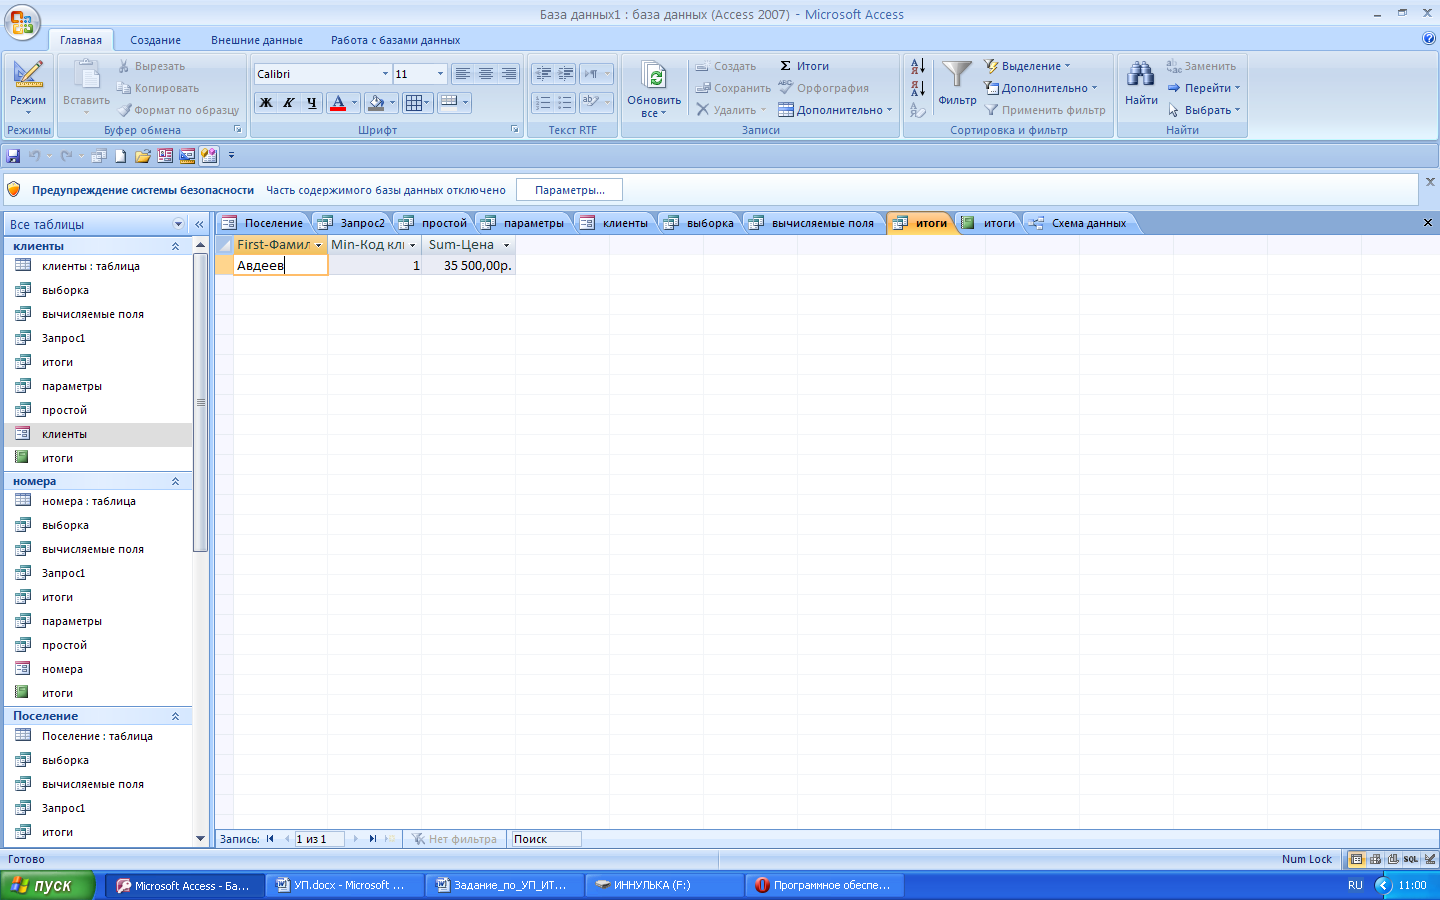Click the blank new document icon in quick access toolbar

(121, 156)
